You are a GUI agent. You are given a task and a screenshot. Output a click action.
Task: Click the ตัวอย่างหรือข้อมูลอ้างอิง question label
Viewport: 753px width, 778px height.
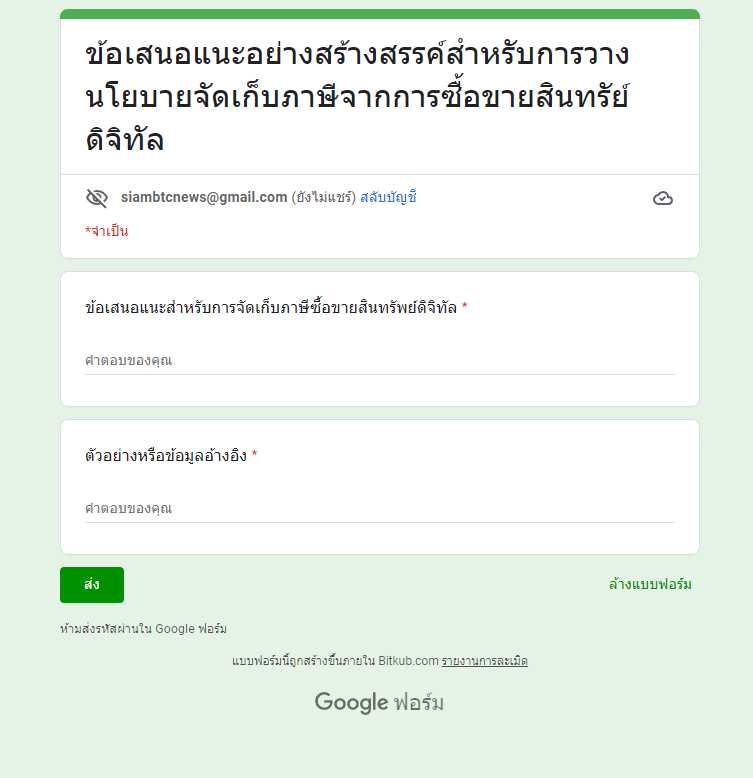coord(166,455)
